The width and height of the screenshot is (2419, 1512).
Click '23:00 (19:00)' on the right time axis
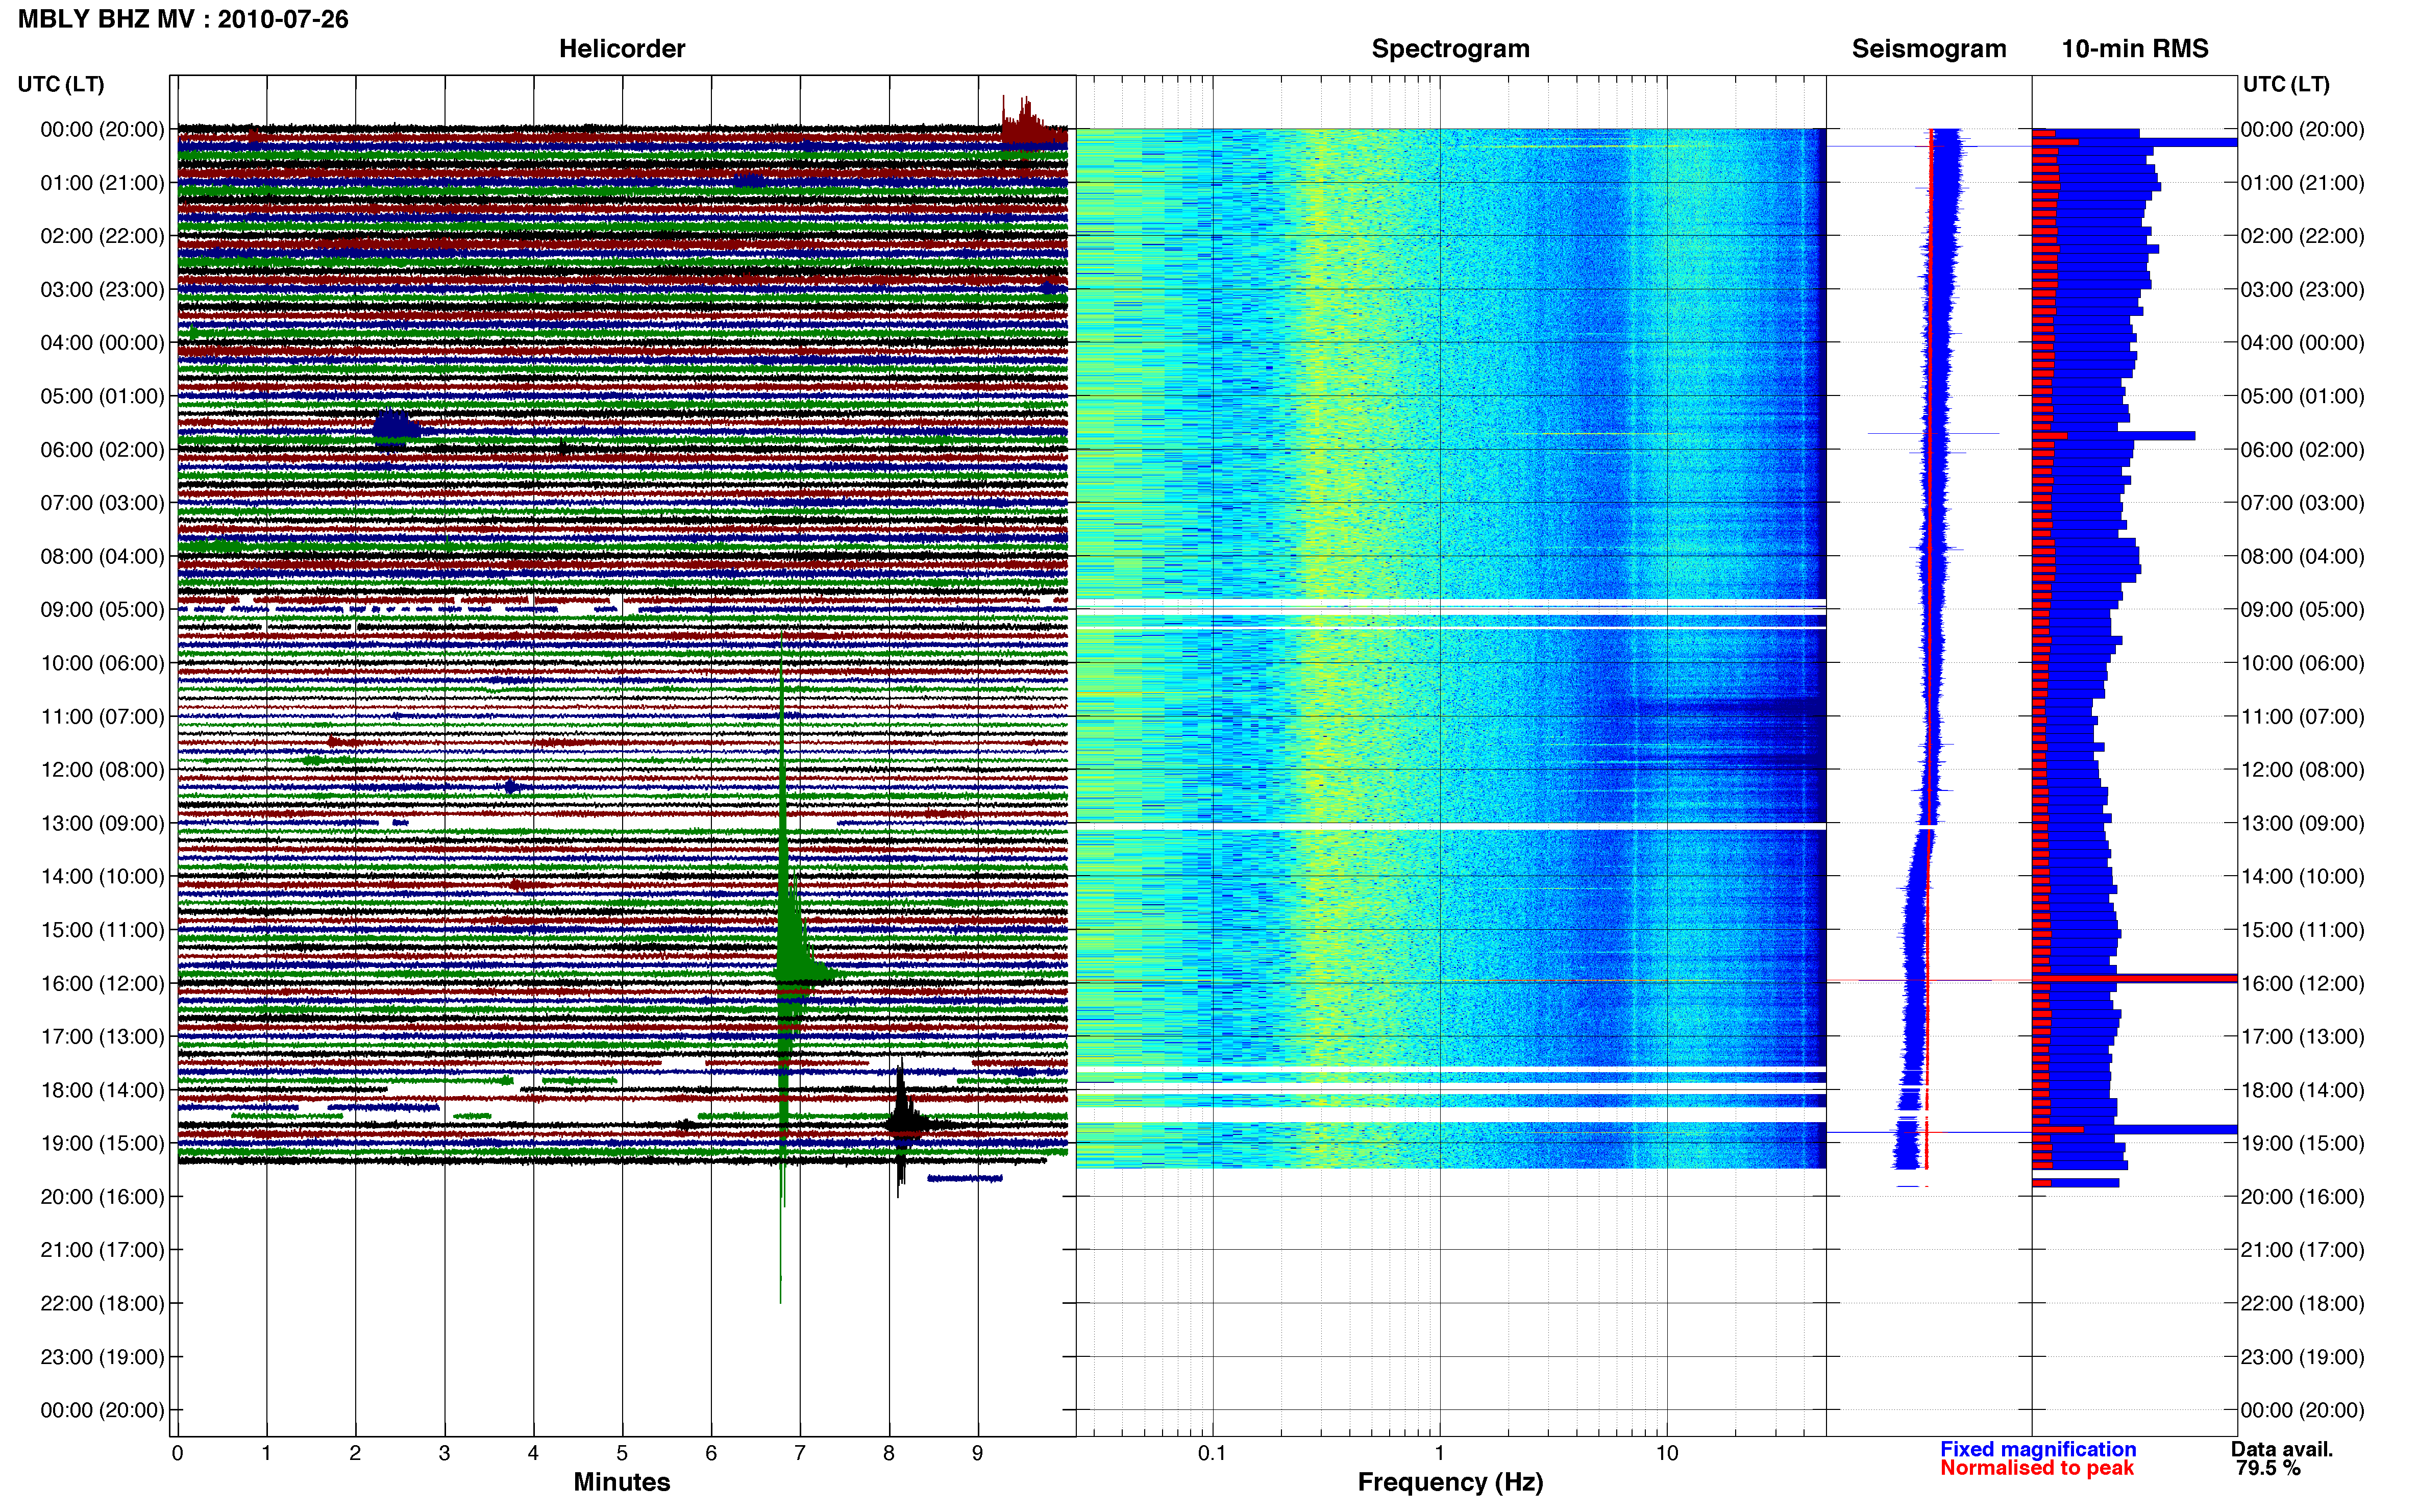(2303, 1357)
